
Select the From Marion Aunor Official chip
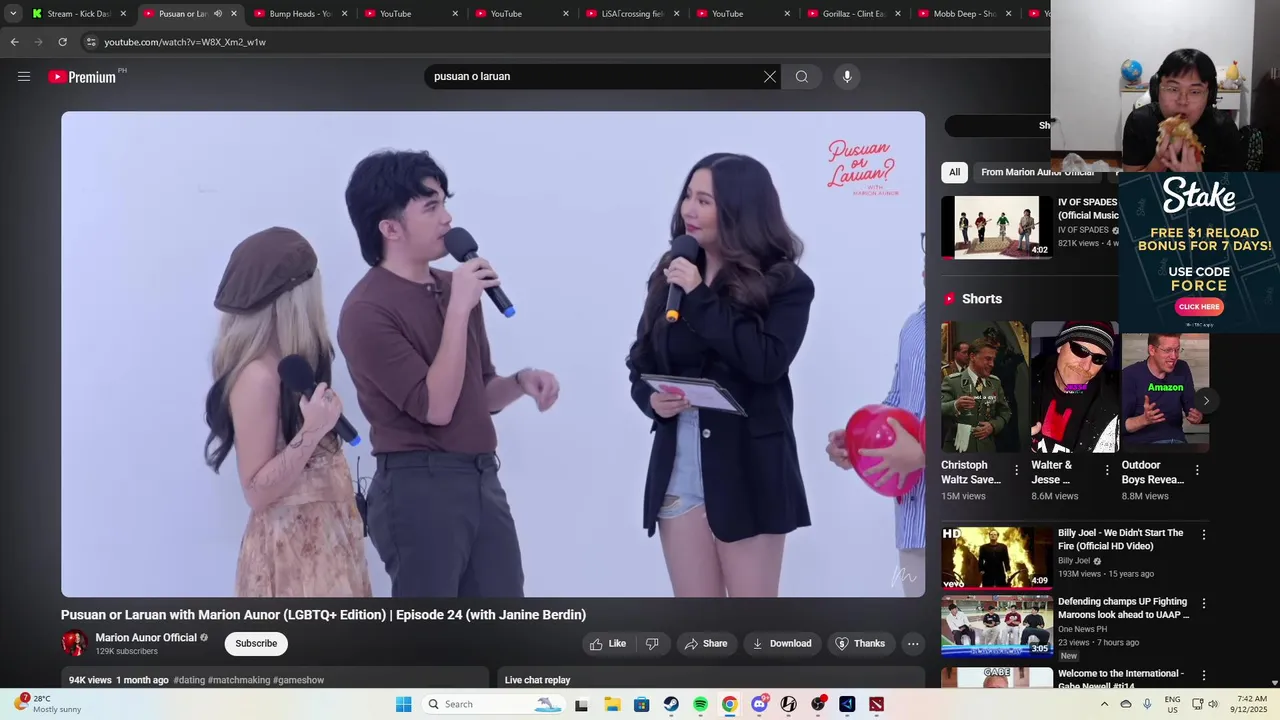click(x=1037, y=172)
